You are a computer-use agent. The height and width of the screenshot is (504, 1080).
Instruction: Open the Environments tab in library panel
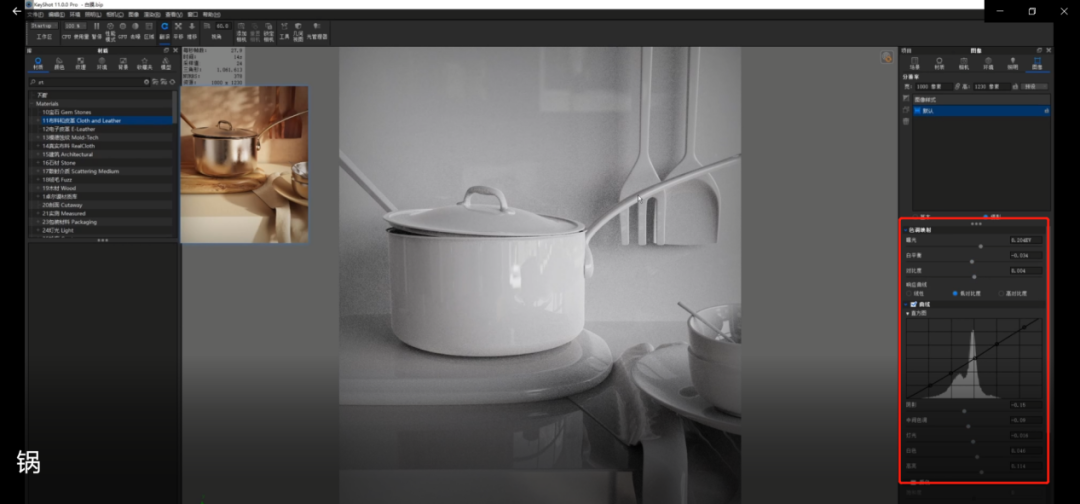tap(102, 63)
